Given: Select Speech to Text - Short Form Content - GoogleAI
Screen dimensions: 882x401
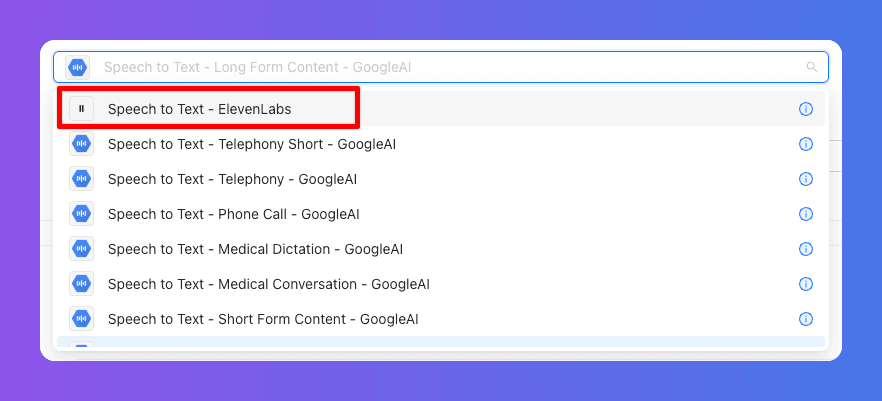Looking at the screenshot, I should point(440,318).
